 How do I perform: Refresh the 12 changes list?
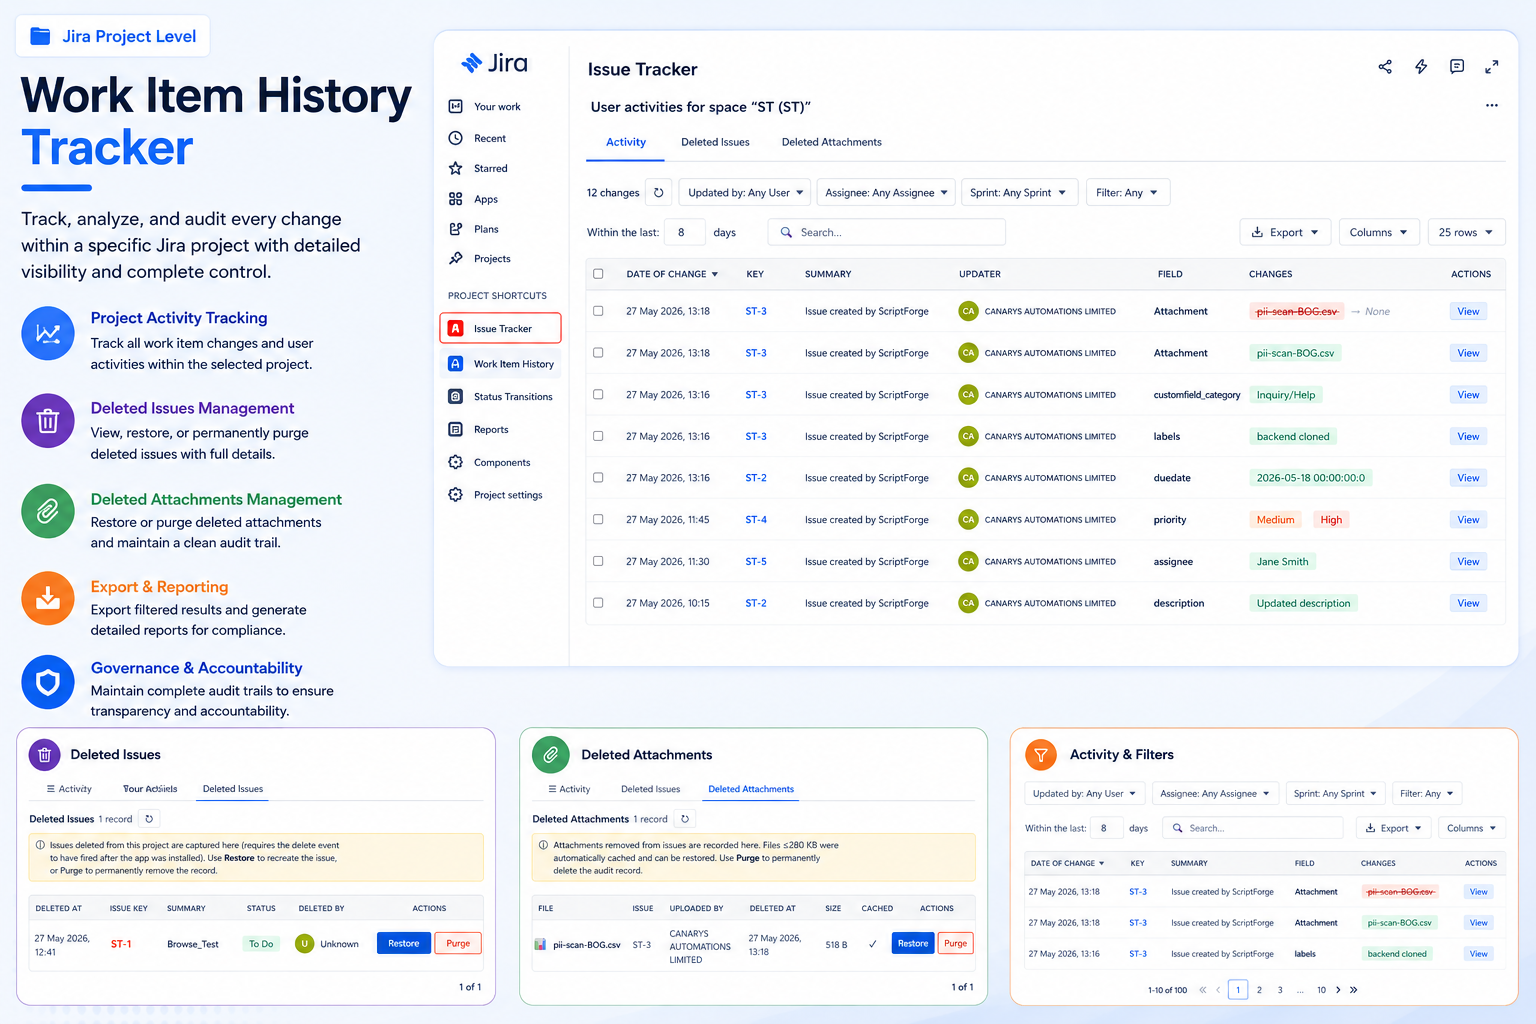658,192
